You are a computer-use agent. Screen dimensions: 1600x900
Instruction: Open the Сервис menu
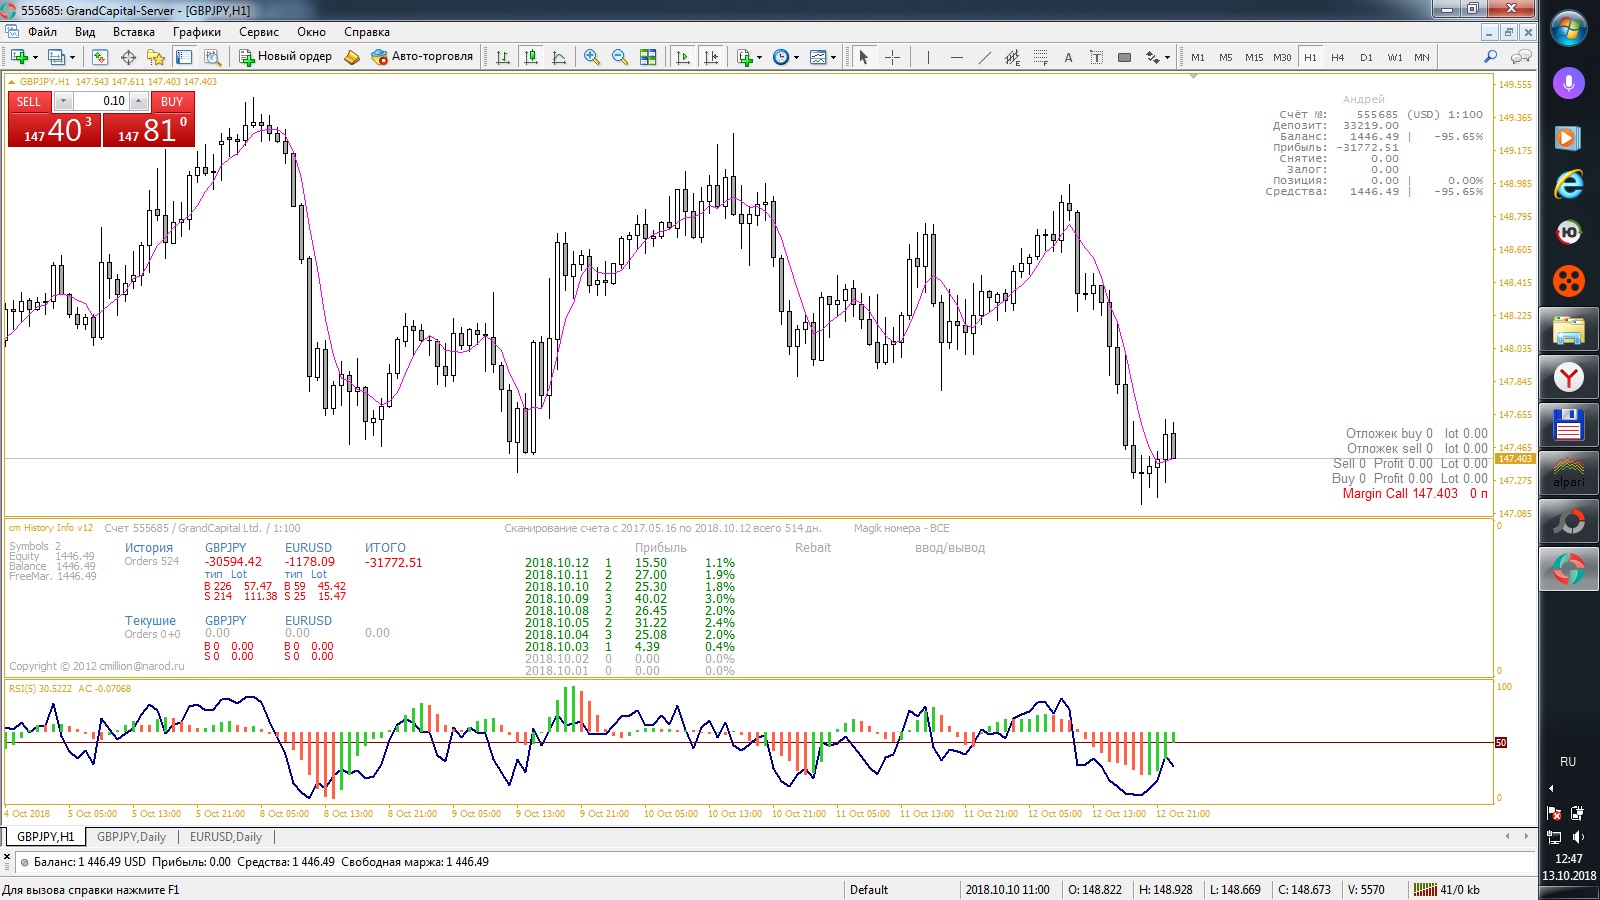(x=258, y=32)
